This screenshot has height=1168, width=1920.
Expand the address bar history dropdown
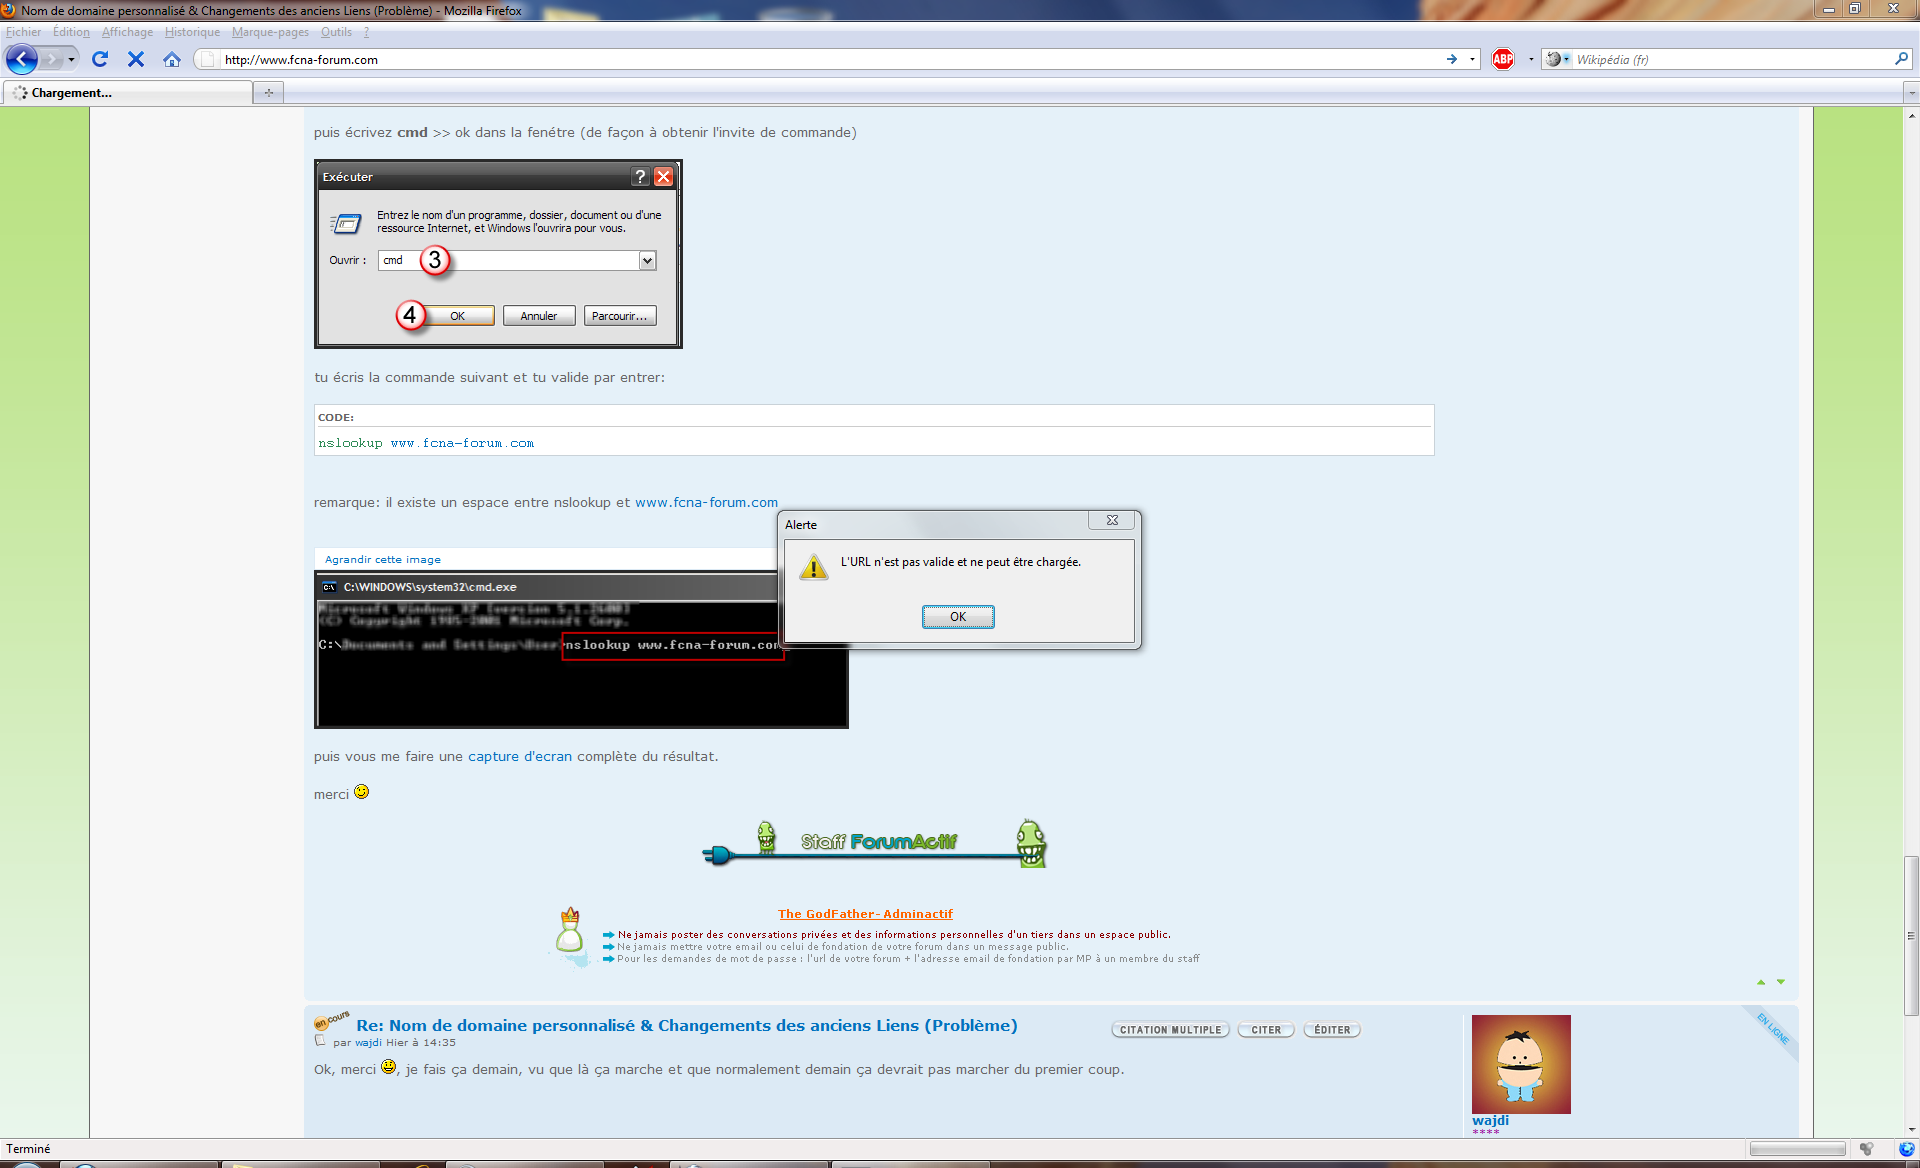(x=1472, y=59)
